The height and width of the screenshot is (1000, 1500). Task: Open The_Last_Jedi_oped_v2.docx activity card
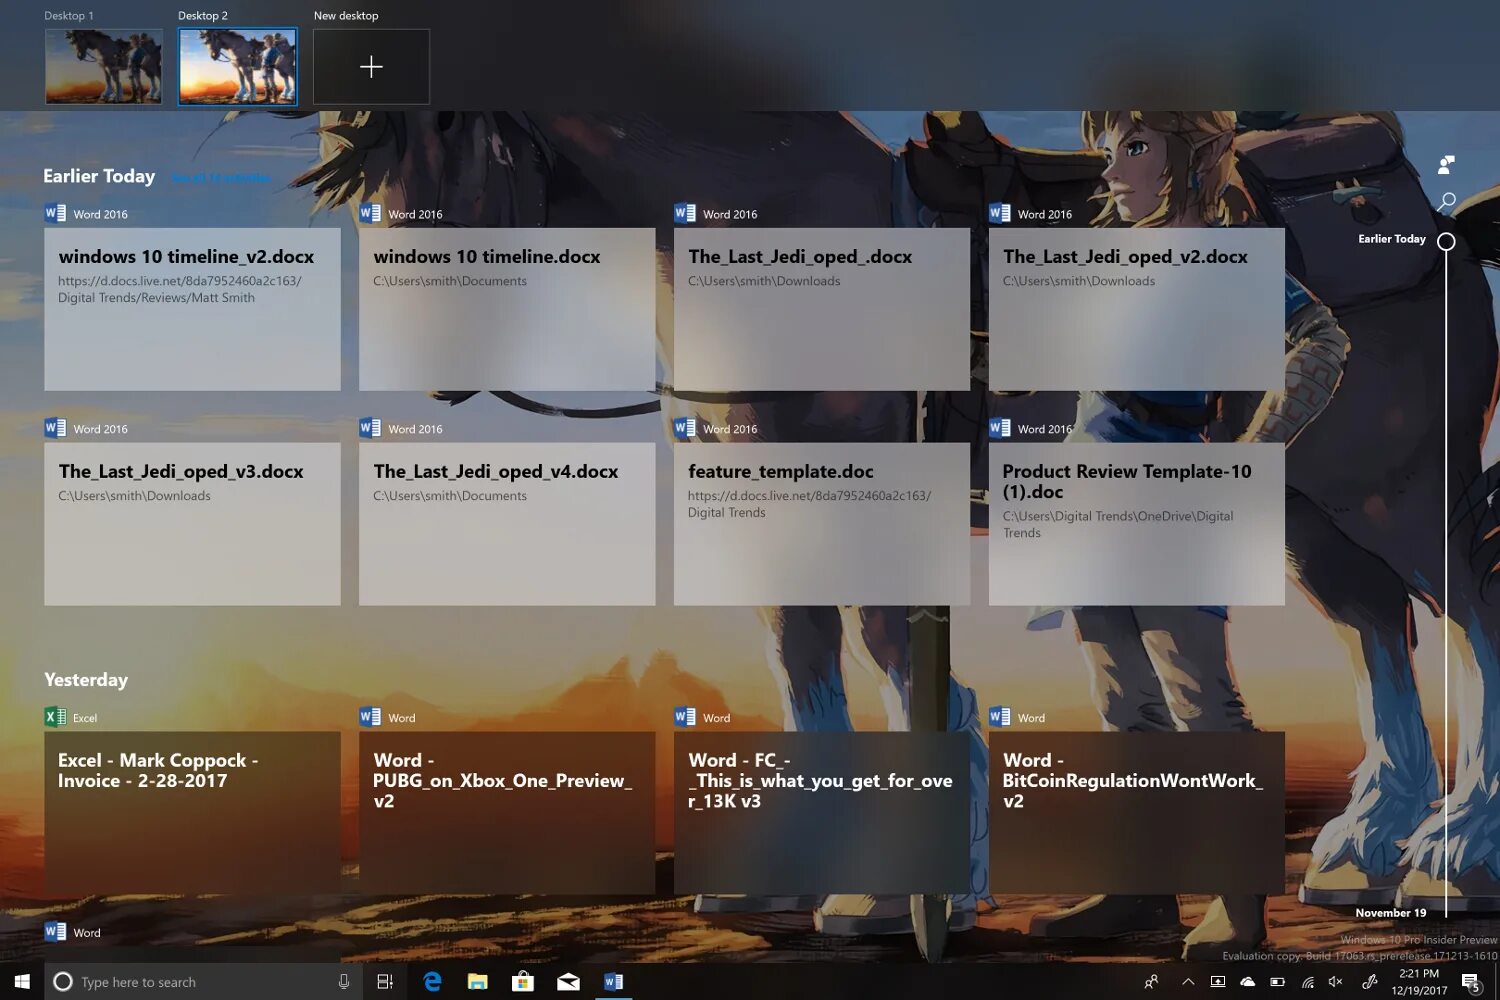pos(1137,309)
